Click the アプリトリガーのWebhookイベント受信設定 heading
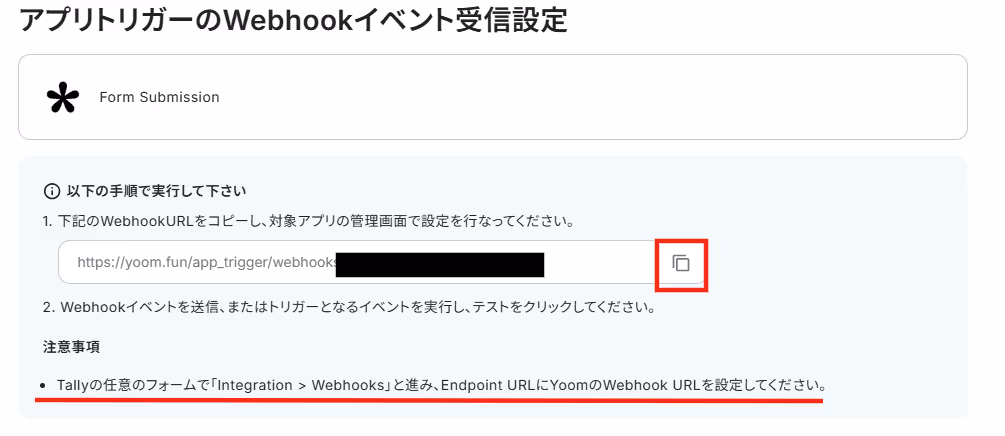 pyautogui.click(x=294, y=20)
